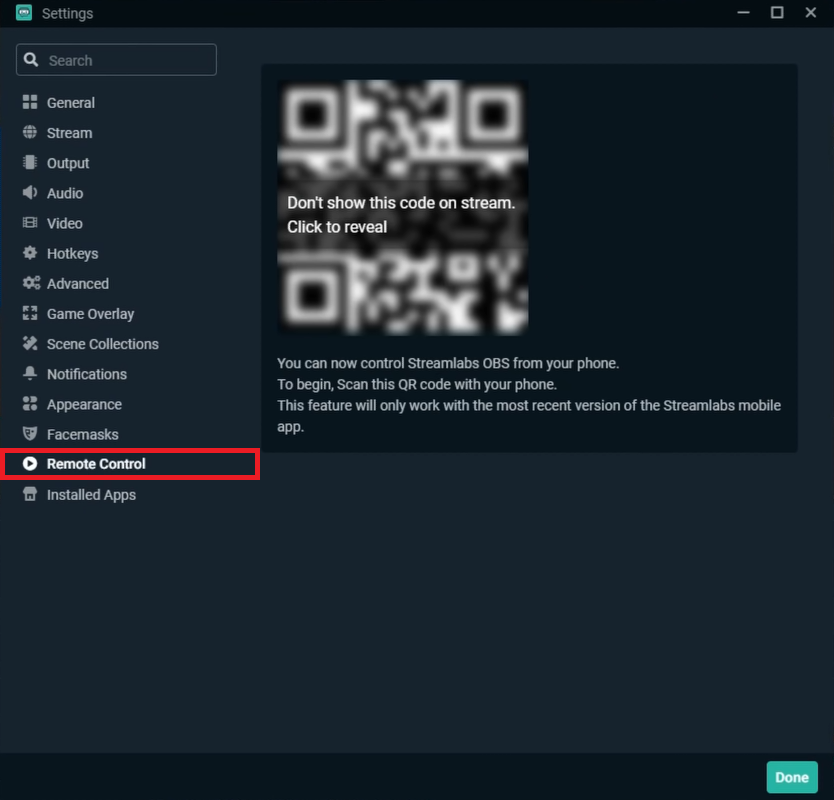834x800 pixels.
Task: Go to Notifications settings
Action: tap(87, 374)
